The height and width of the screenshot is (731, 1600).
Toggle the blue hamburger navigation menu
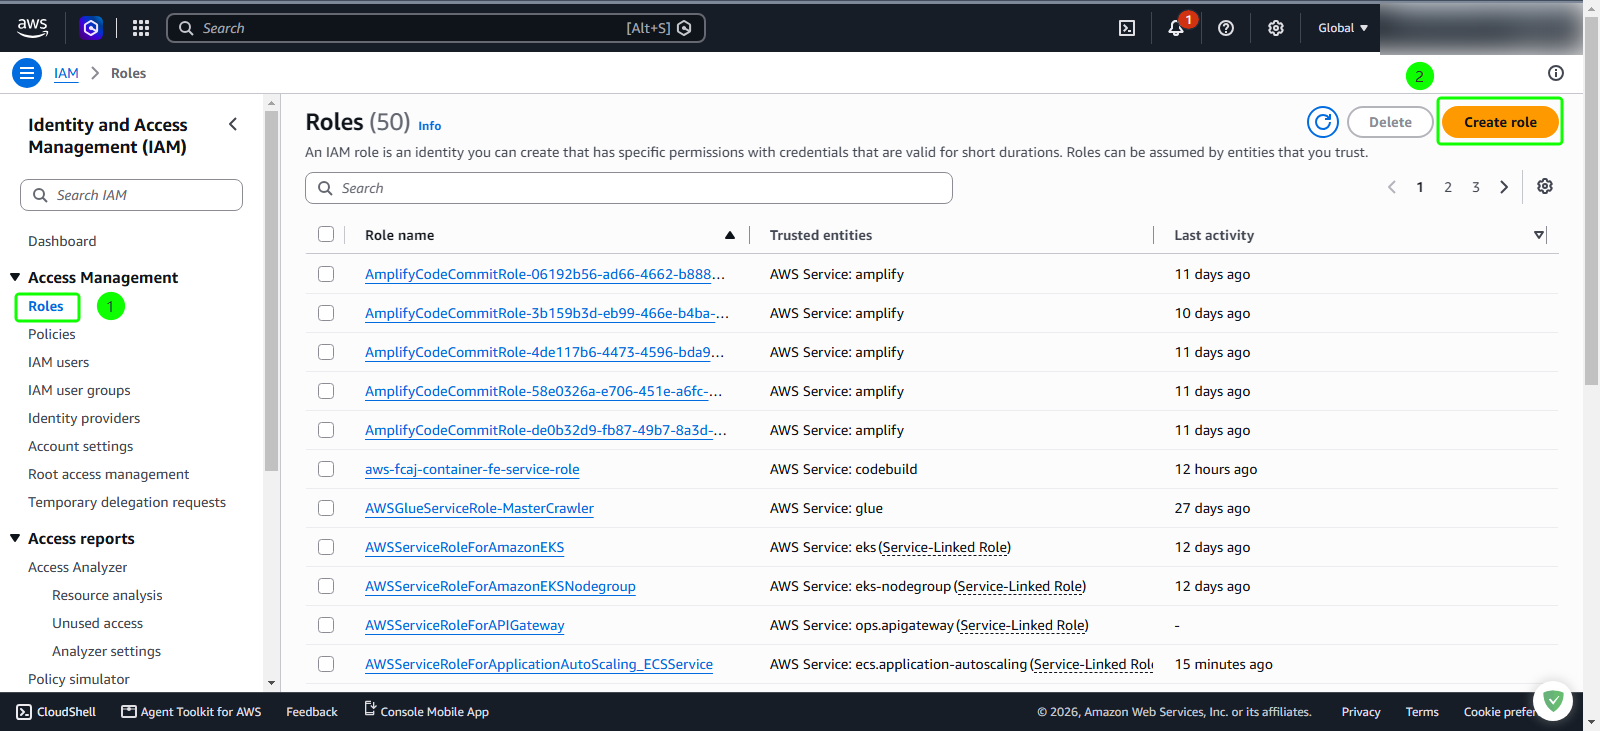tap(27, 73)
